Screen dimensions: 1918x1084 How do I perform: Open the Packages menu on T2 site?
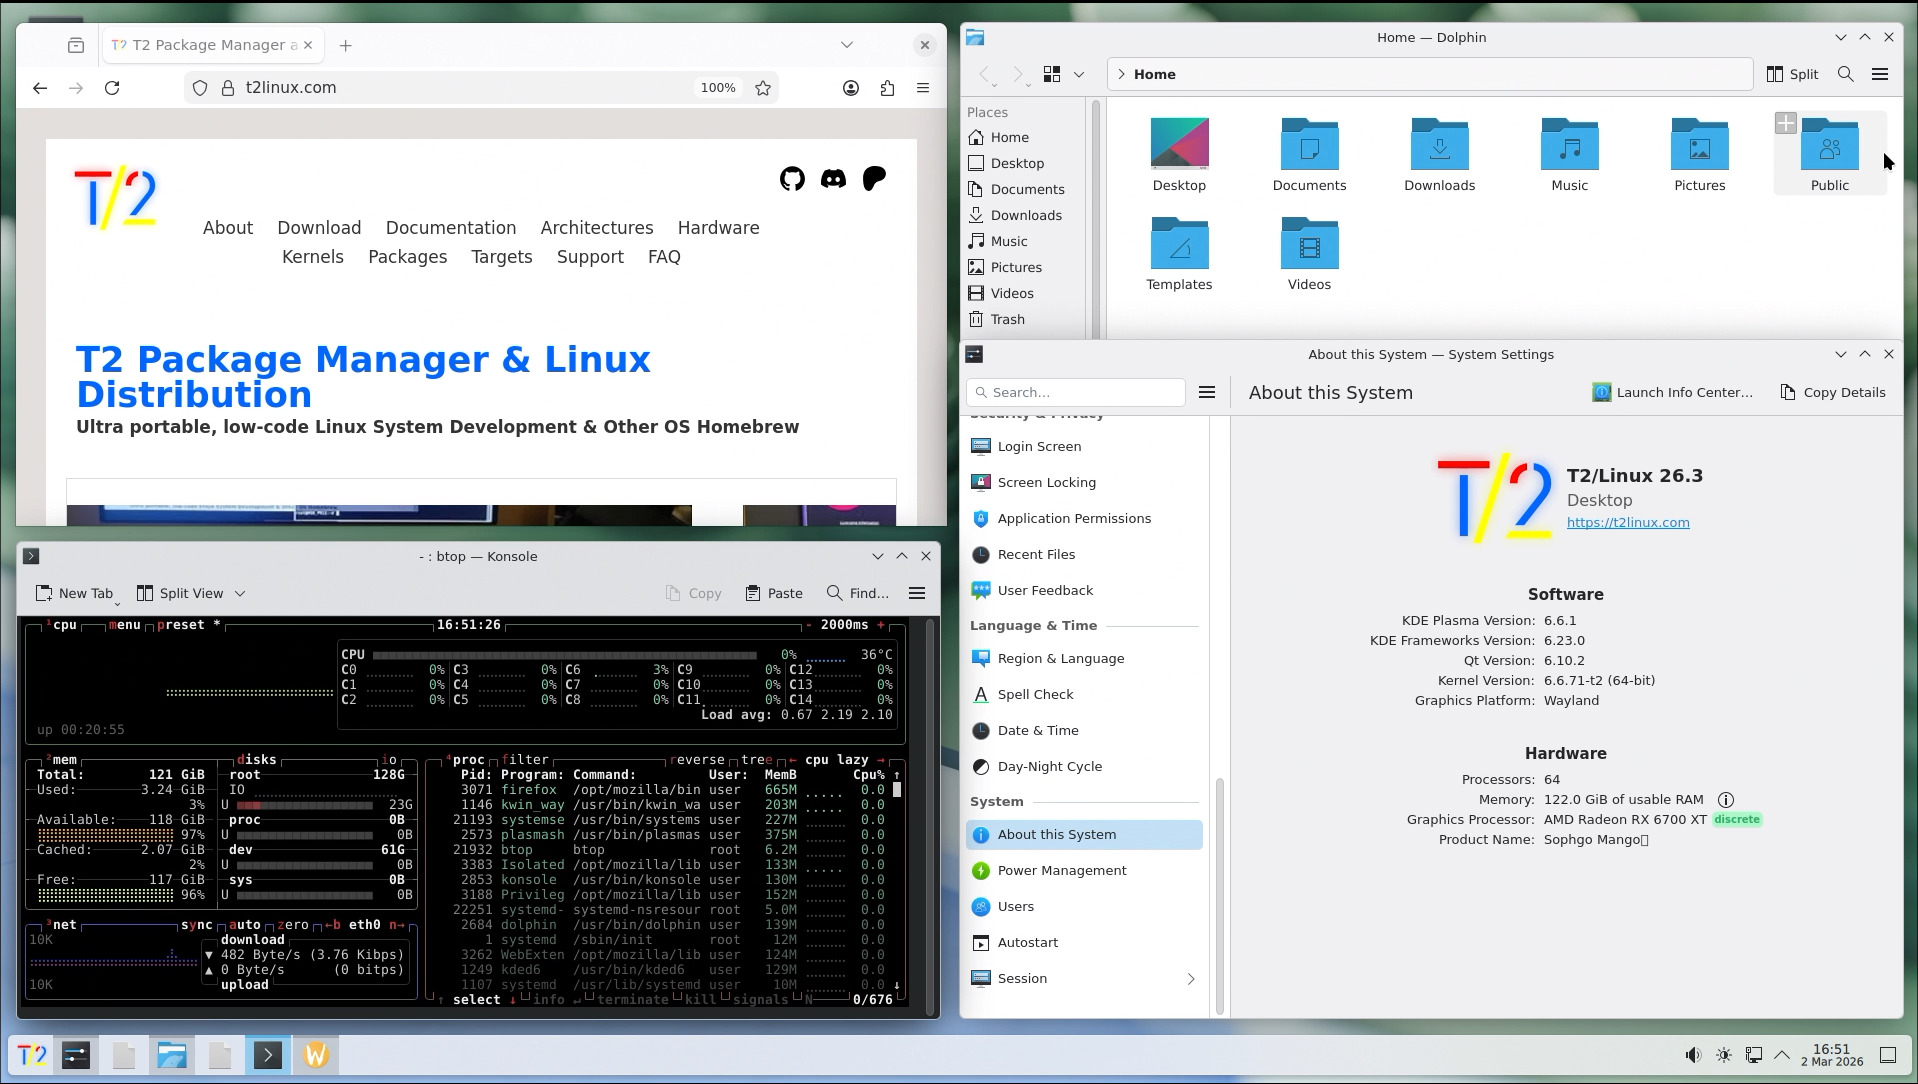click(407, 257)
